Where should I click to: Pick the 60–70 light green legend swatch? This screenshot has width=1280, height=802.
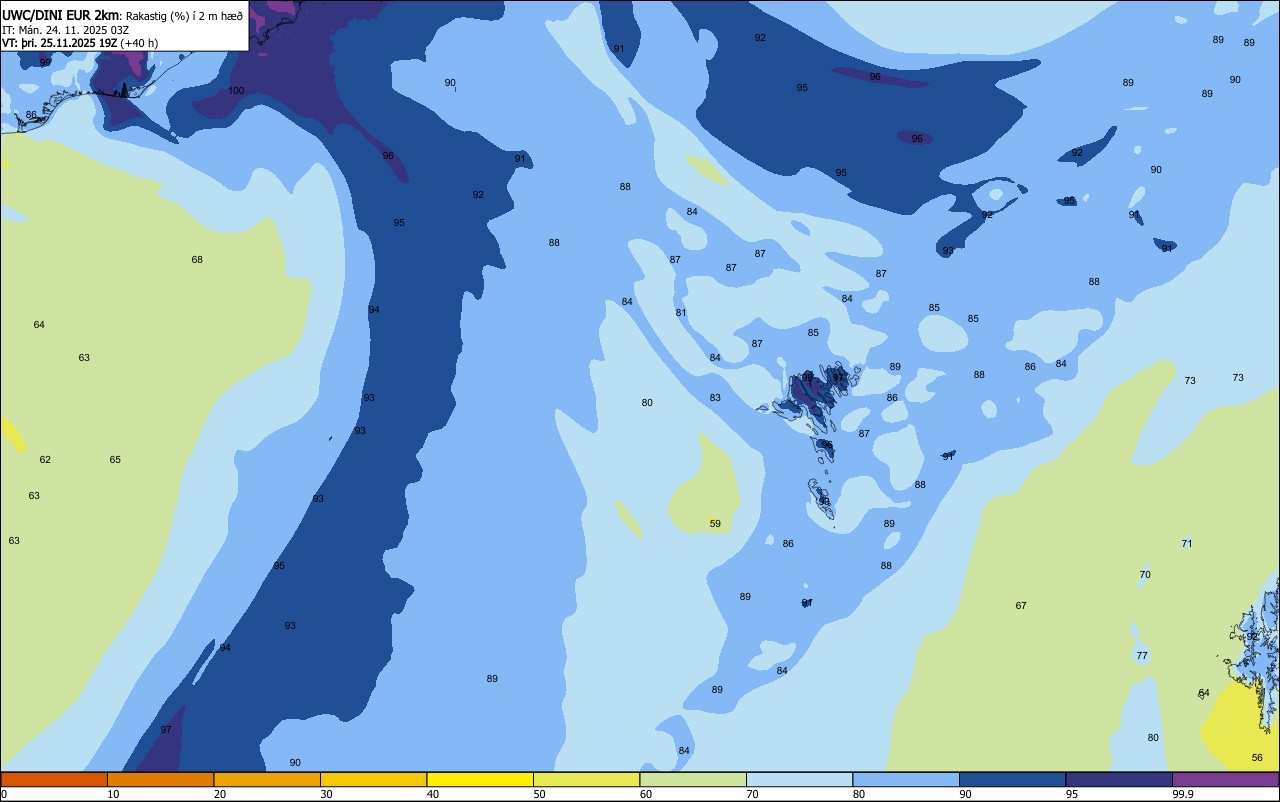coord(693,779)
